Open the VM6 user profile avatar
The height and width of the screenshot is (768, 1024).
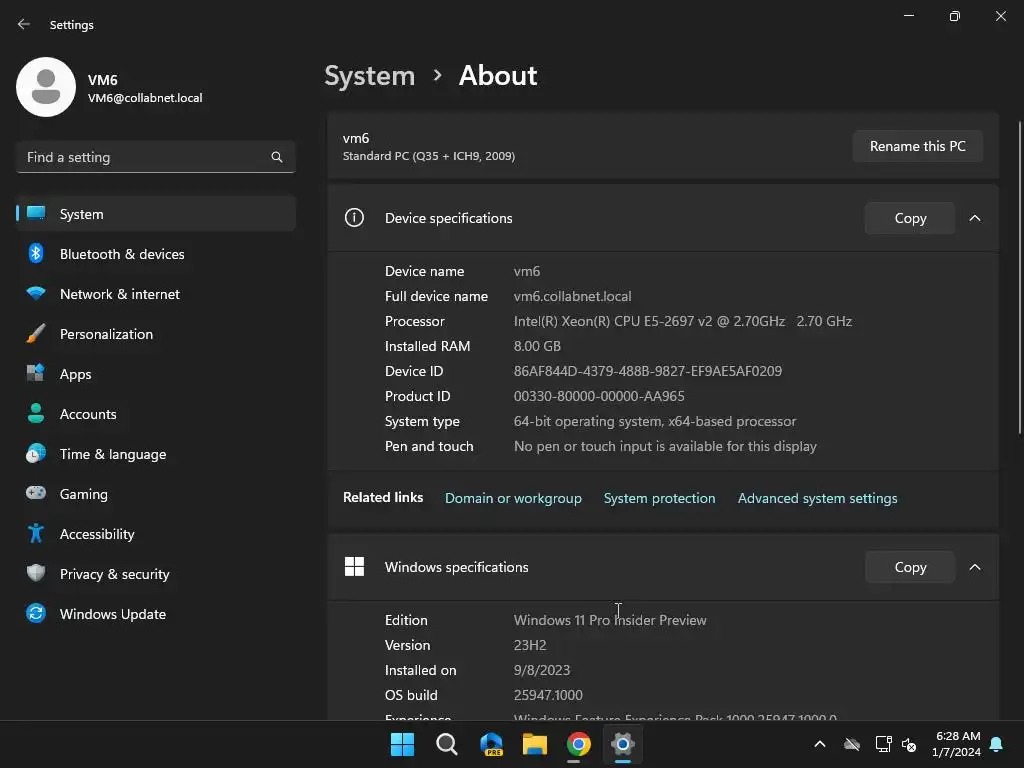click(x=46, y=87)
